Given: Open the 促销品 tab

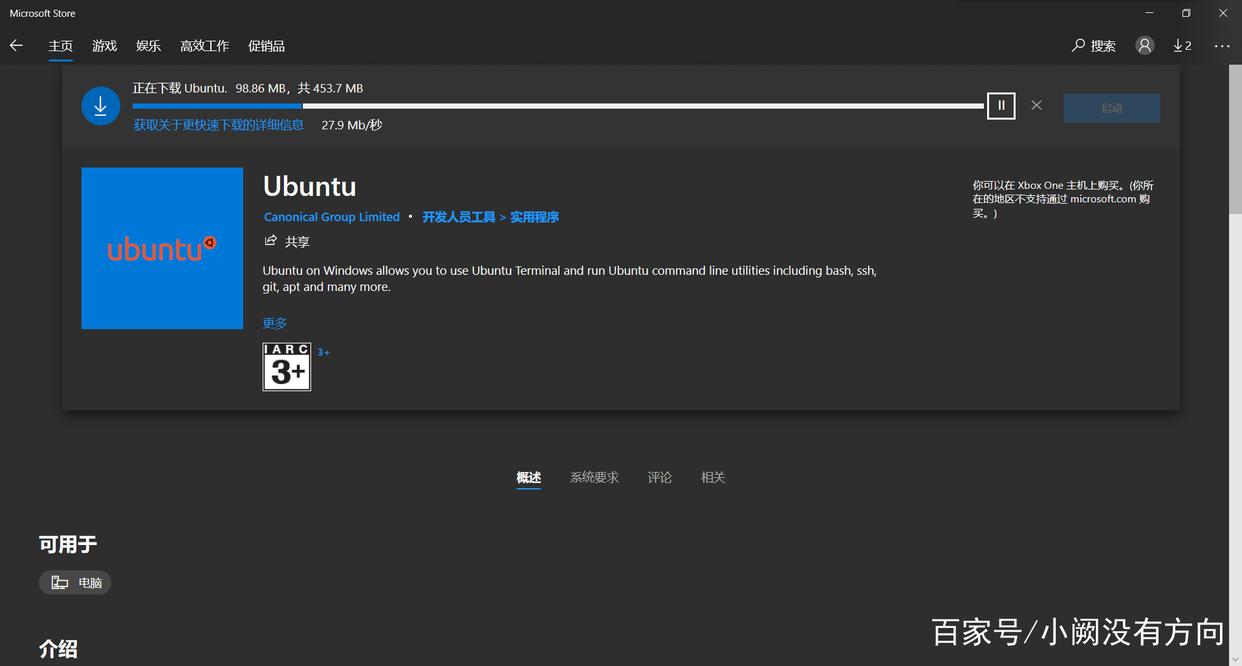Looking at the screenshot, I should coord(267,46).
